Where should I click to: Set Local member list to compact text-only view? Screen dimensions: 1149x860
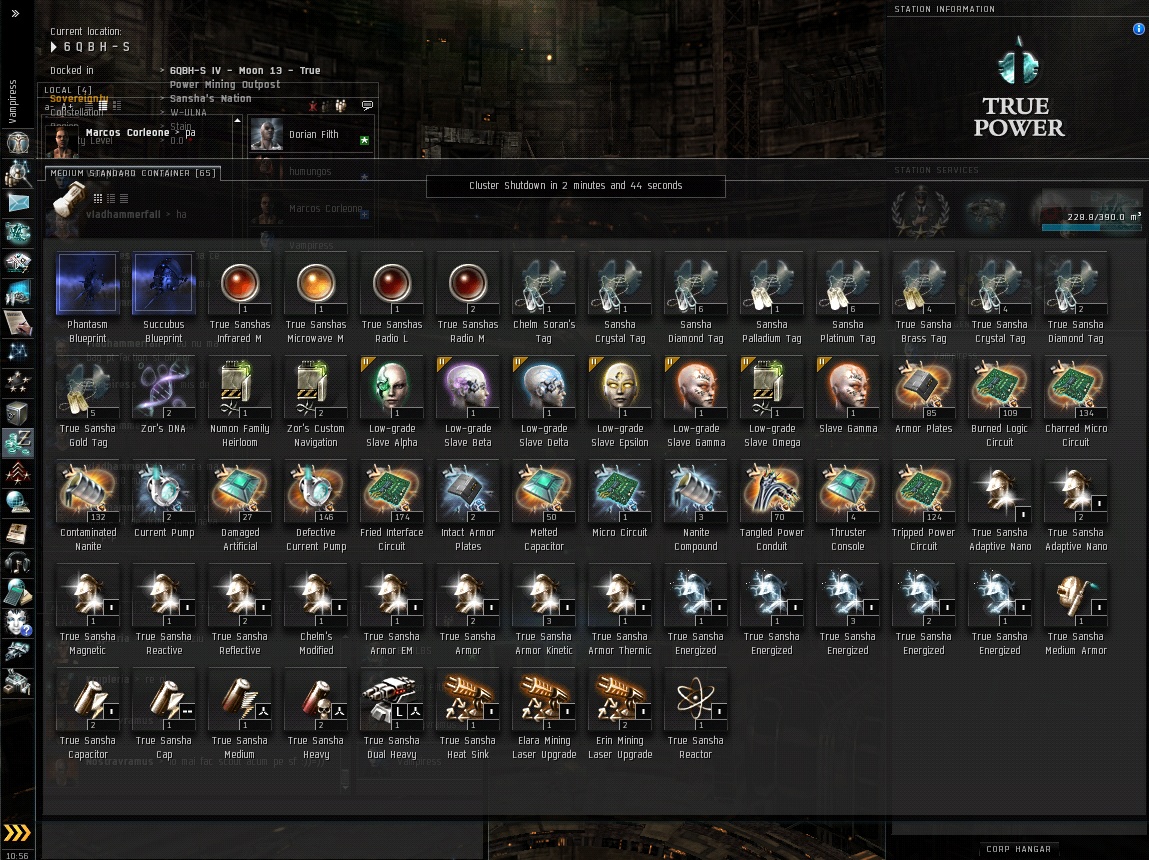coord(89,106)
